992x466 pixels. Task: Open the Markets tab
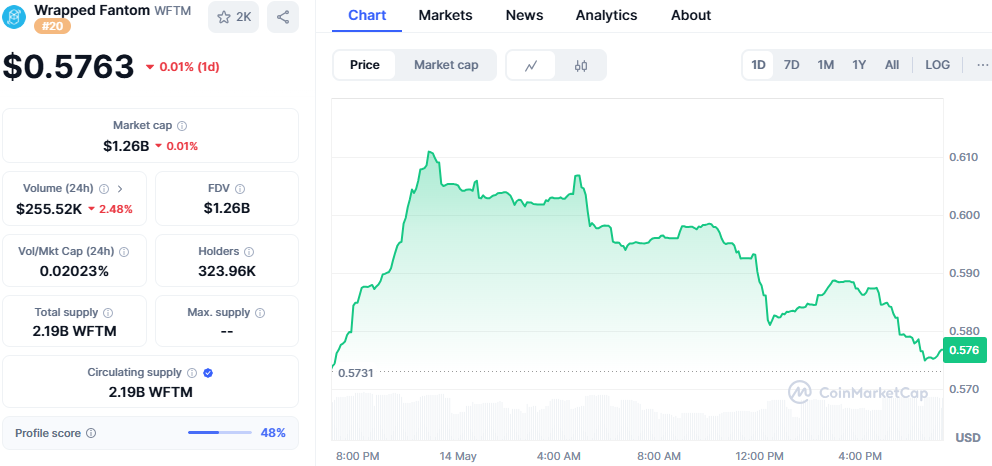[445, 15]
